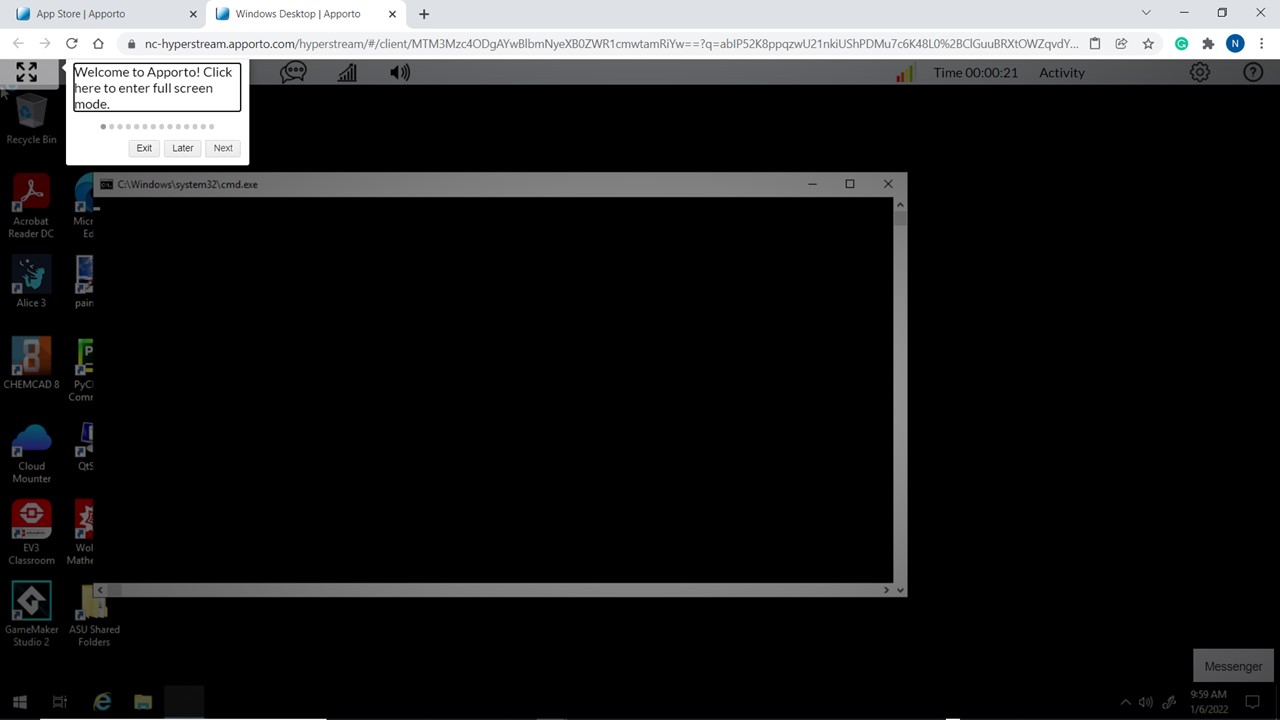Click the address bar URL field
This screenshot has width=1280, height=720.
point(611,44)
